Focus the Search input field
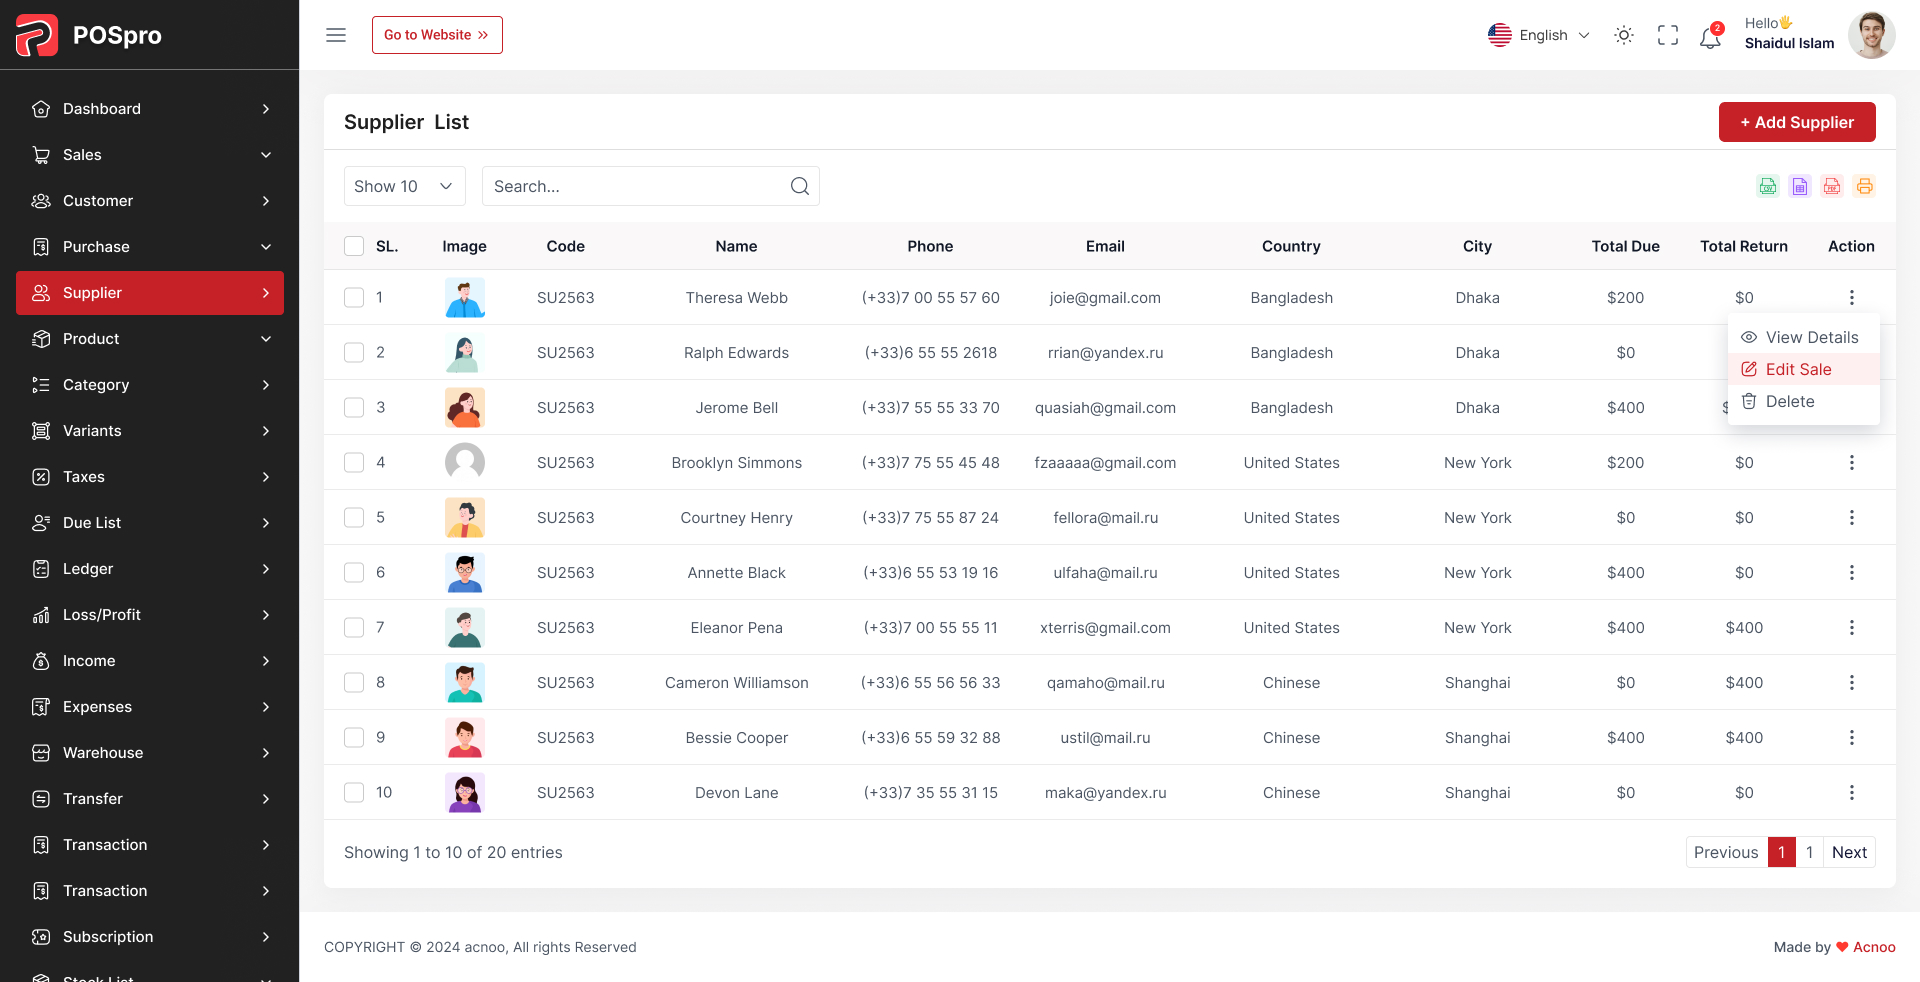 [x=651, y=186]
